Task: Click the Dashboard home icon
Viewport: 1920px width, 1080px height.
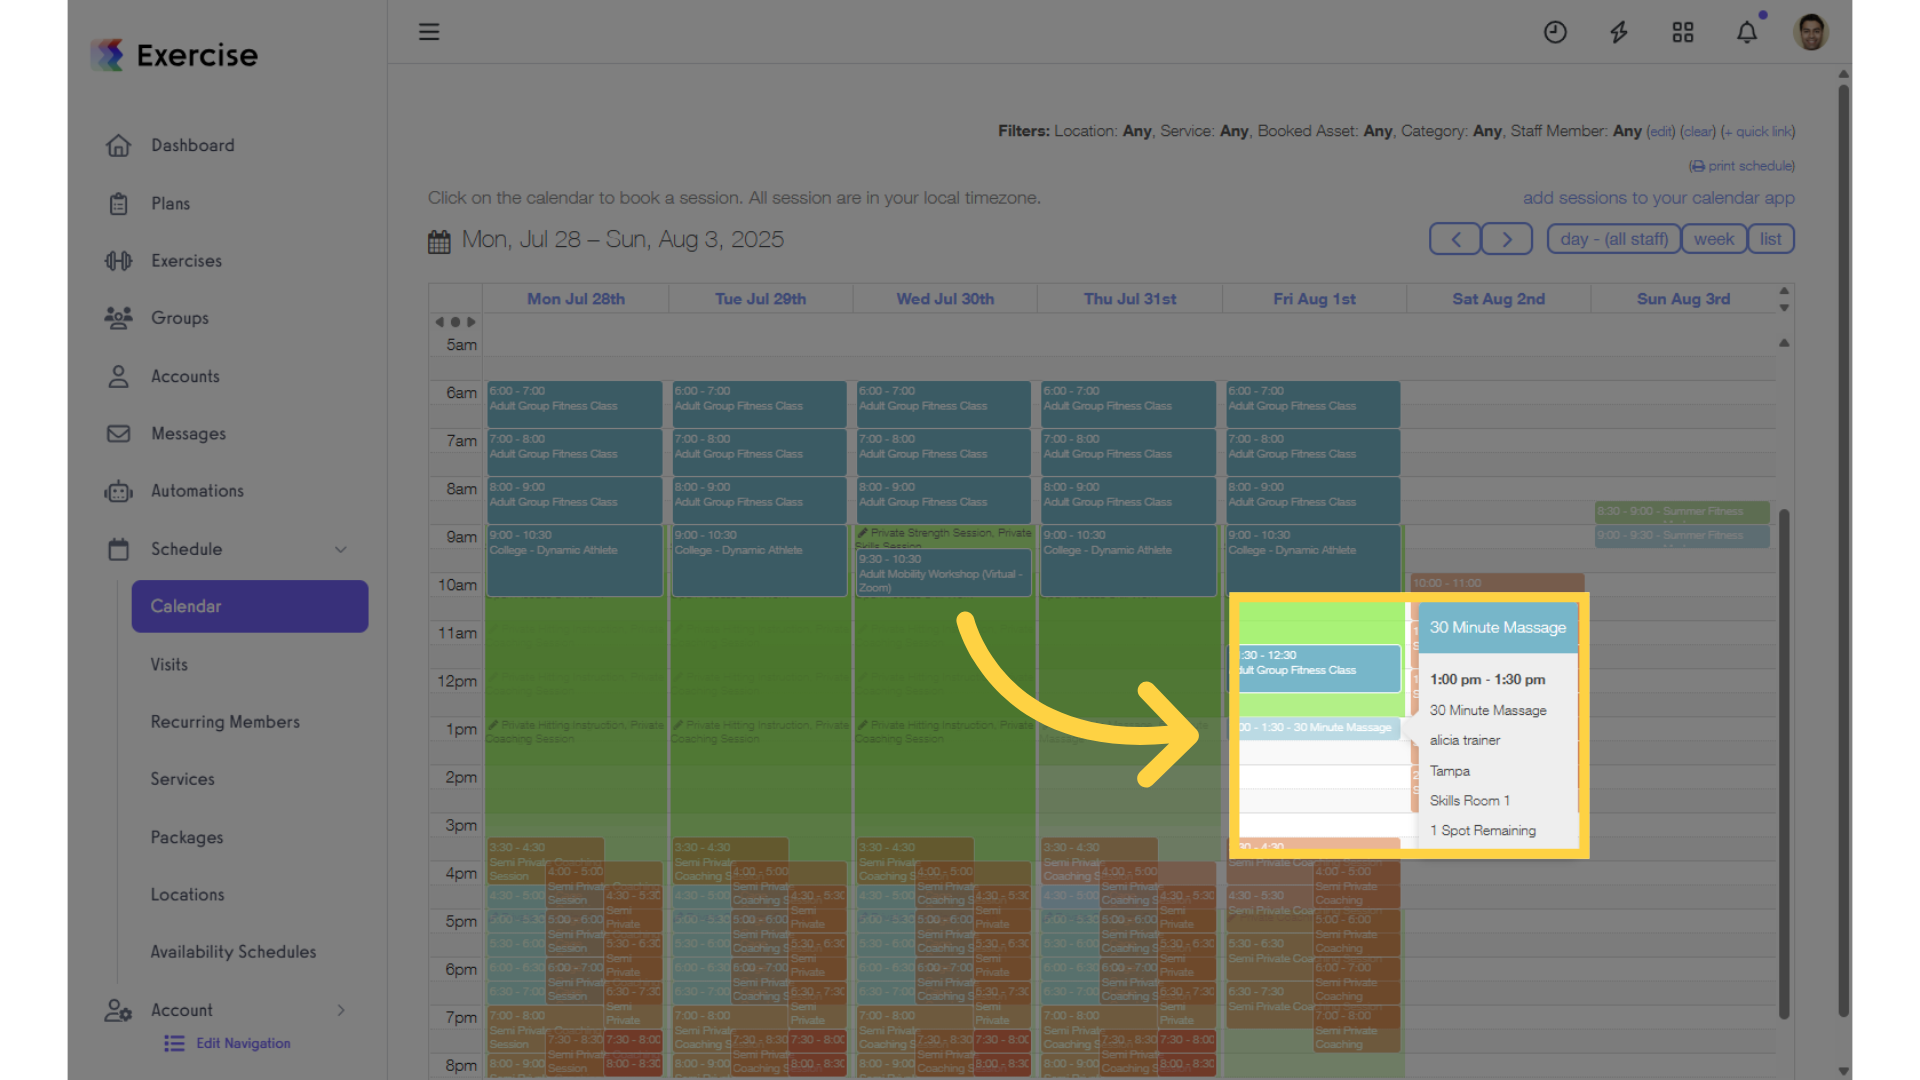Action: point(118,145)
